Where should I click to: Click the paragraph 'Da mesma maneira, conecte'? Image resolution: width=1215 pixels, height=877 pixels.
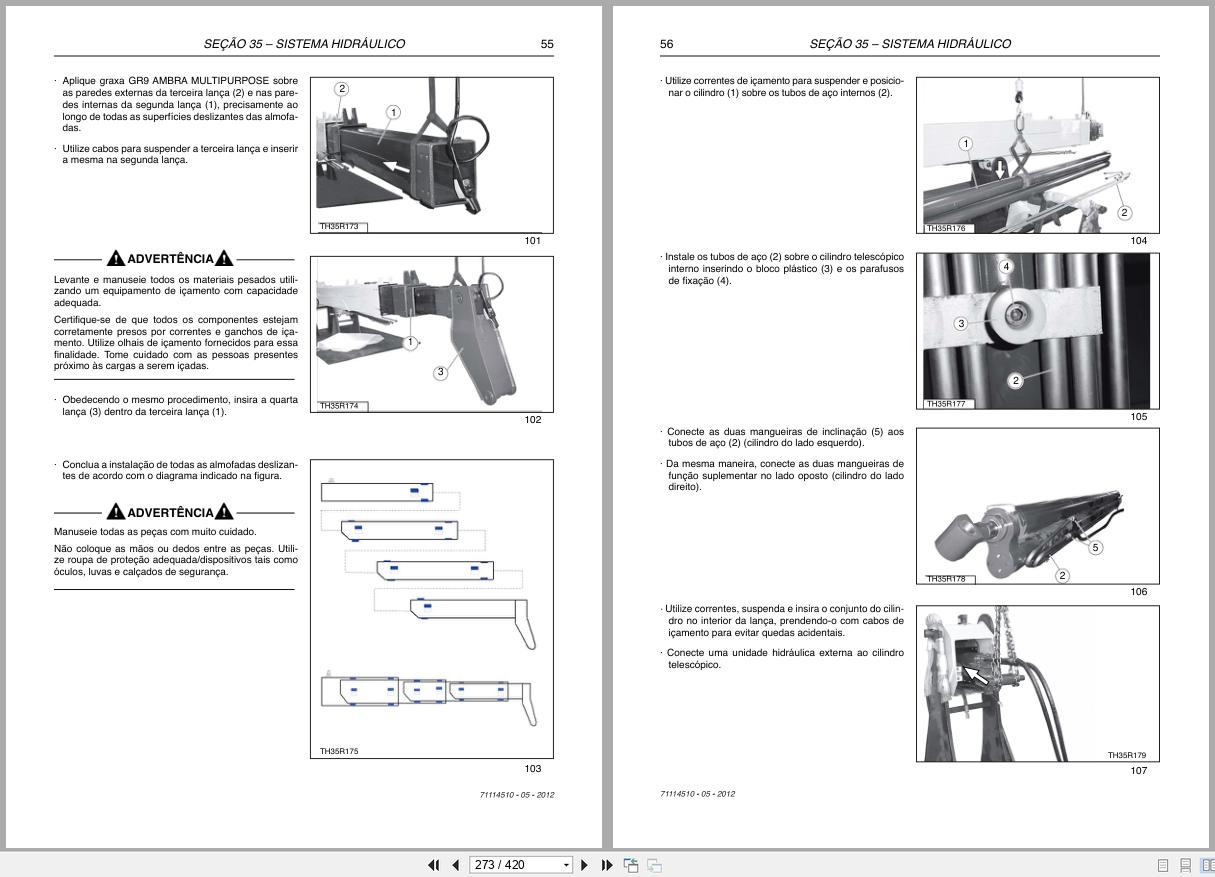[x=782, y=475]
